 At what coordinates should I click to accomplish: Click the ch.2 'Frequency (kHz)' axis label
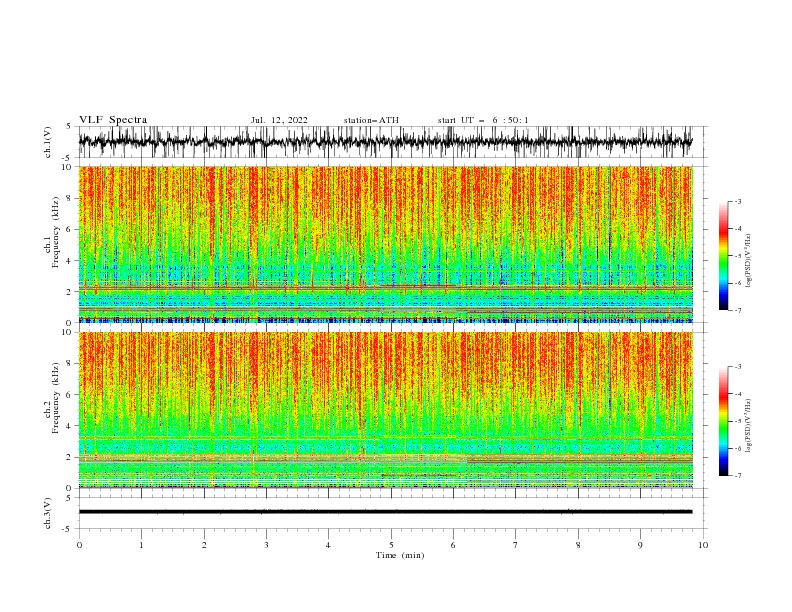55,398
